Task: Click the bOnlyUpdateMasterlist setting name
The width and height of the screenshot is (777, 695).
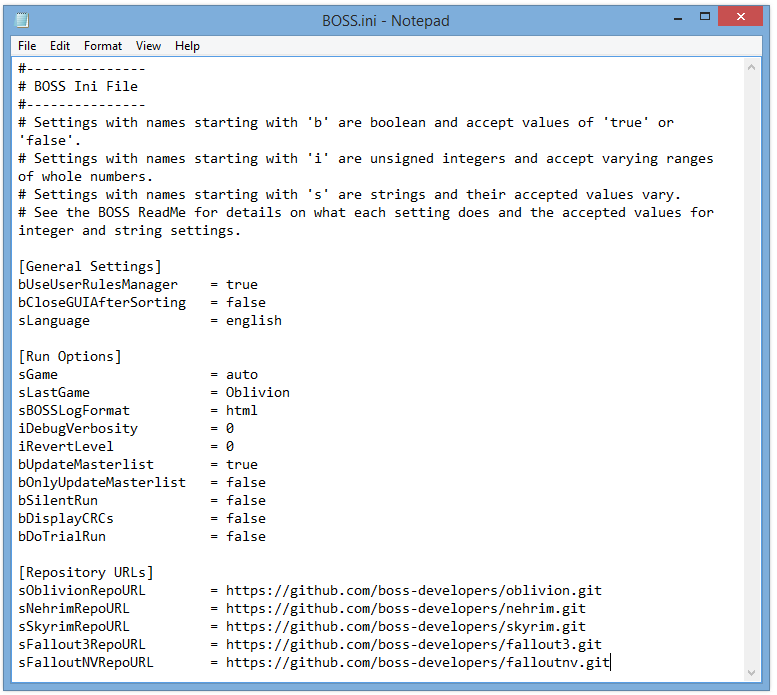Action: click(x=102, y=482)
